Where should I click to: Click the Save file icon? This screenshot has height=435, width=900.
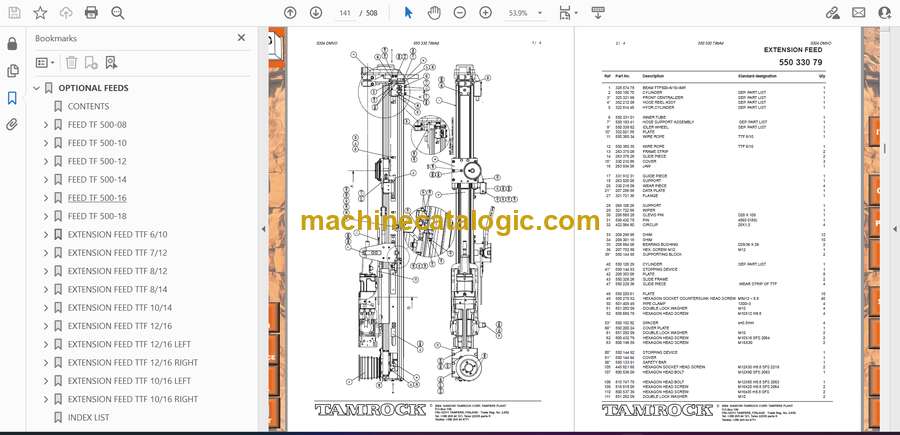pos(14,13)
